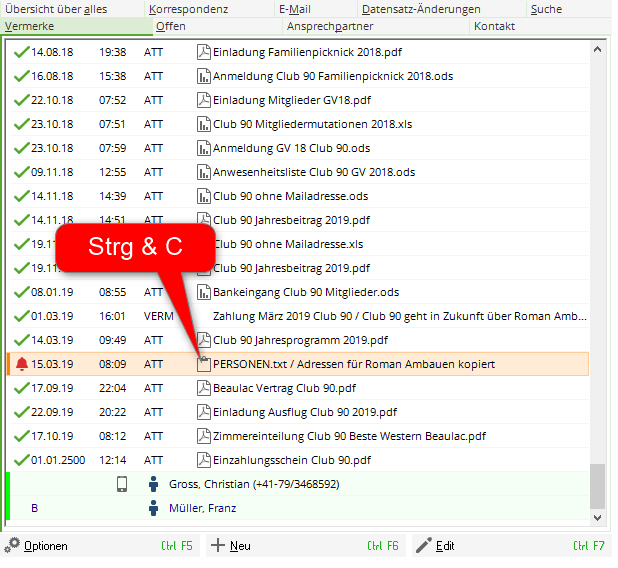Click the Edit button with pencil

tap(435, 546)
